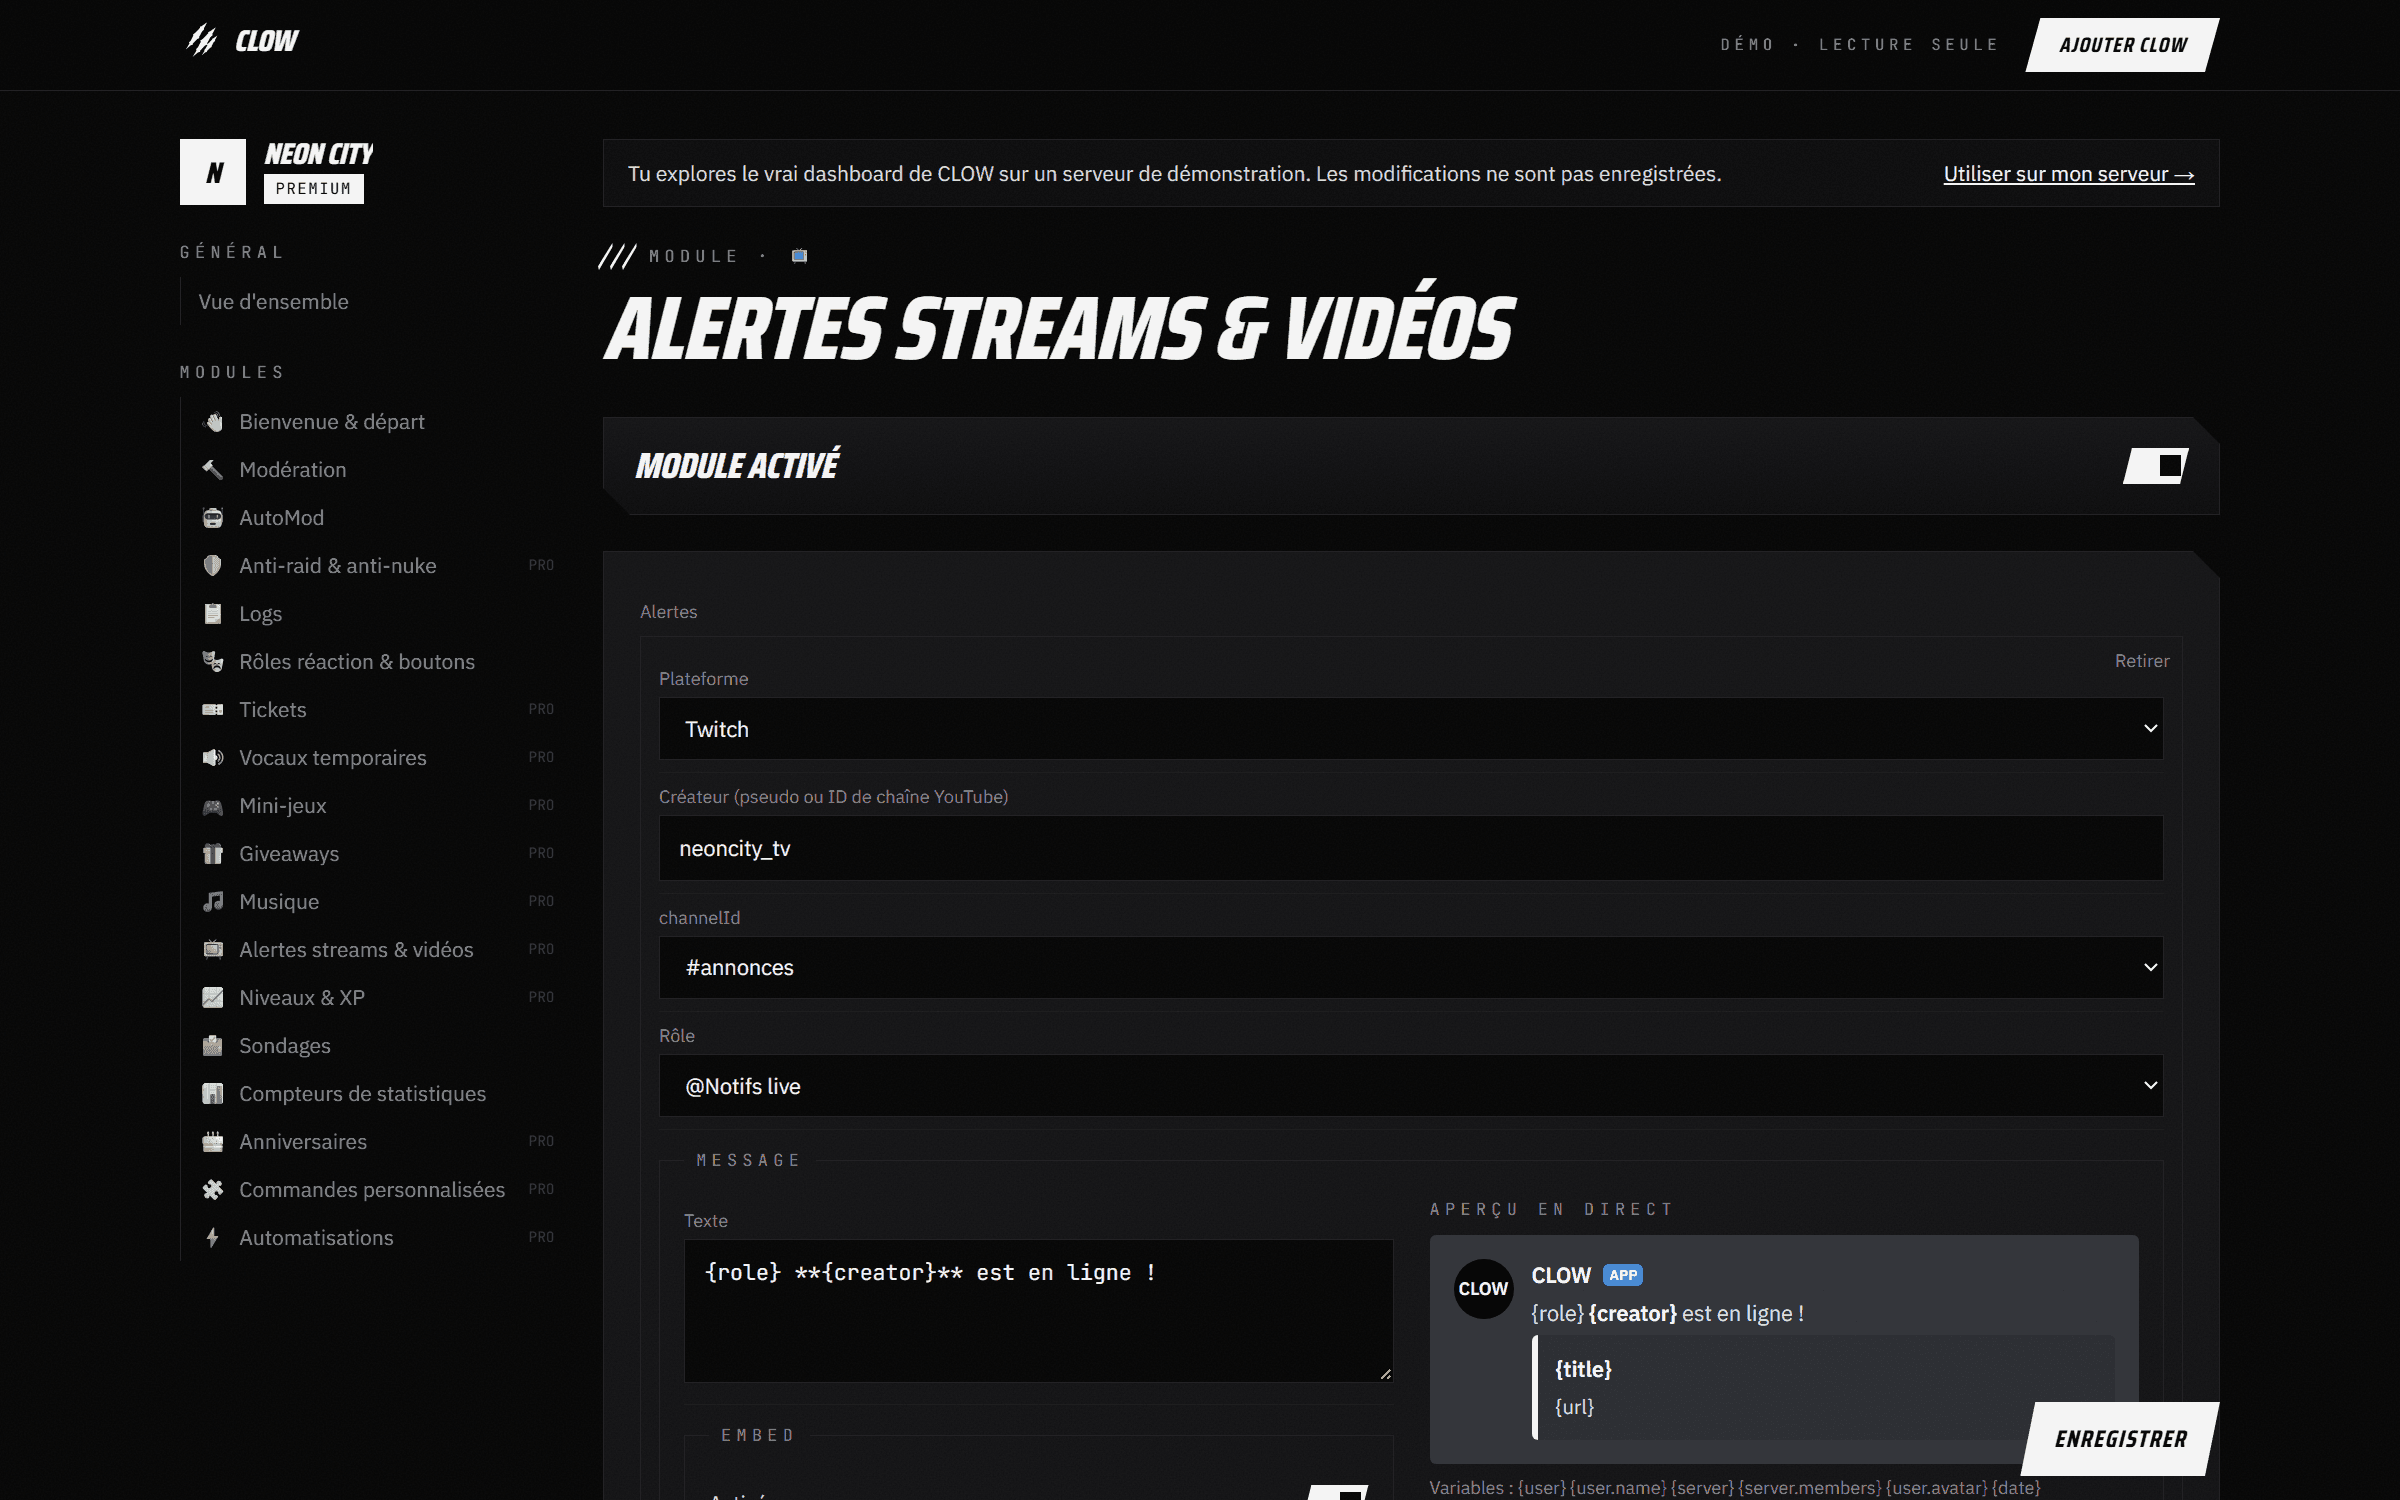This screenshot has height=1500, width=2400.
Task: Open the channelId #annonces dropdown
Action: (1411, 967)
